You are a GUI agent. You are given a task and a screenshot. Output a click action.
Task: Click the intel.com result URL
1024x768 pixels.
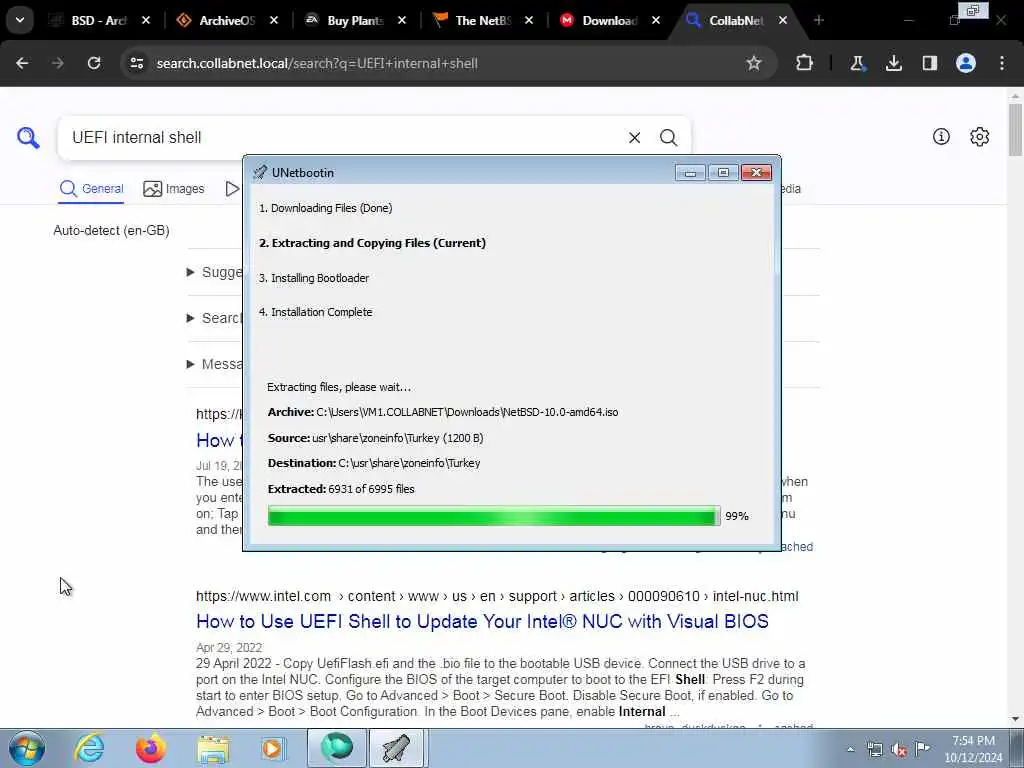pos(497,596)
